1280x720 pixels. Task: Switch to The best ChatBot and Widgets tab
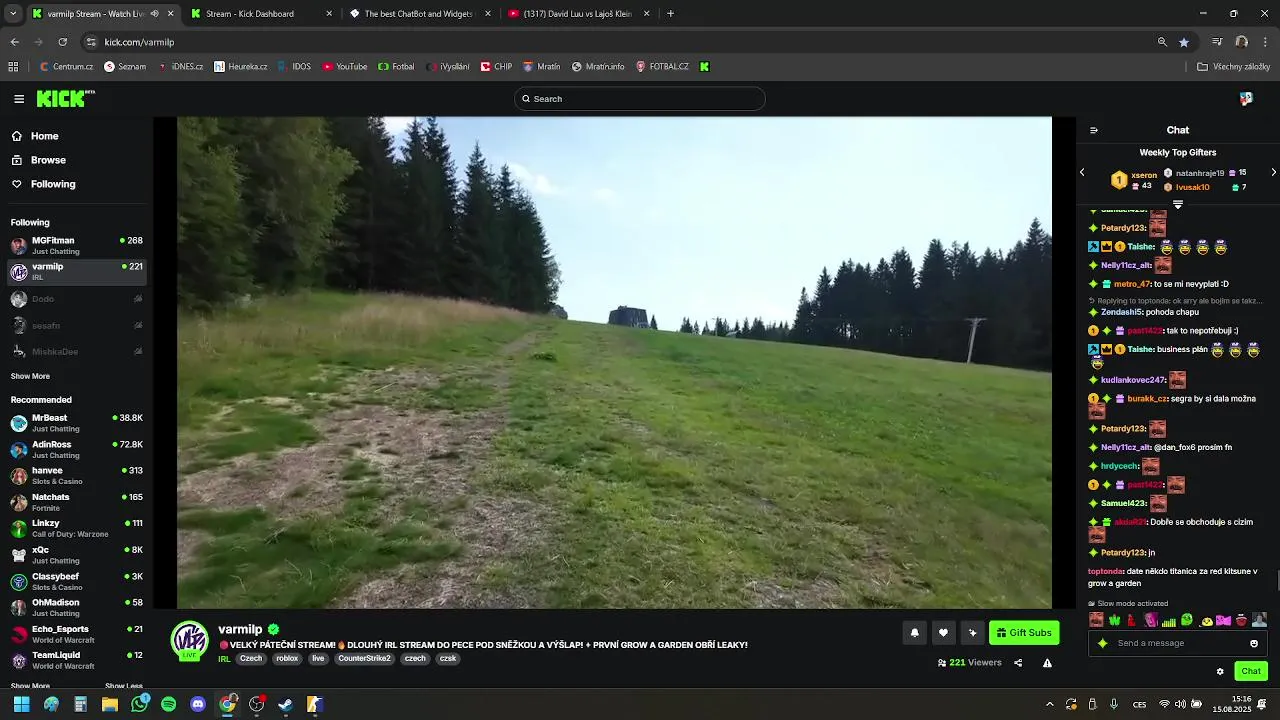pos(419,14)
